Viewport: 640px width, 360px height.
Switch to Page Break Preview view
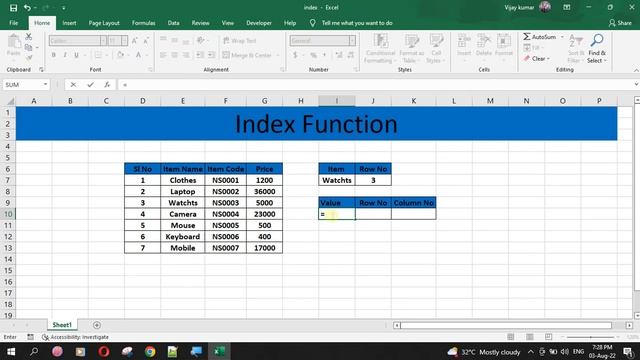(x=548, y=337)
